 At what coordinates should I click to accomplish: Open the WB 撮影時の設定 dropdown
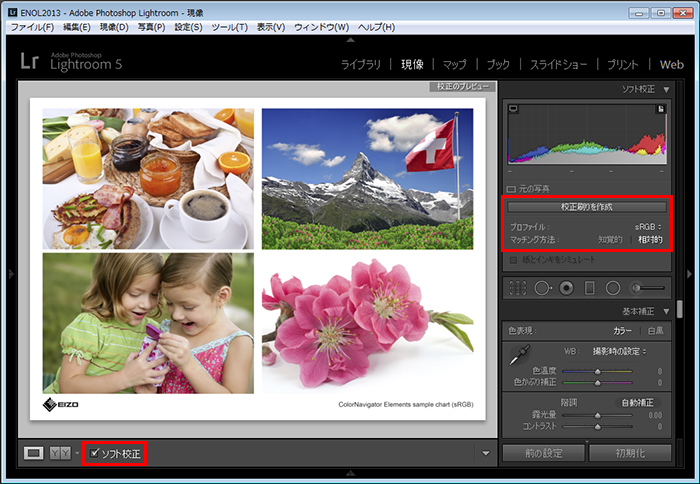[619, 351]
